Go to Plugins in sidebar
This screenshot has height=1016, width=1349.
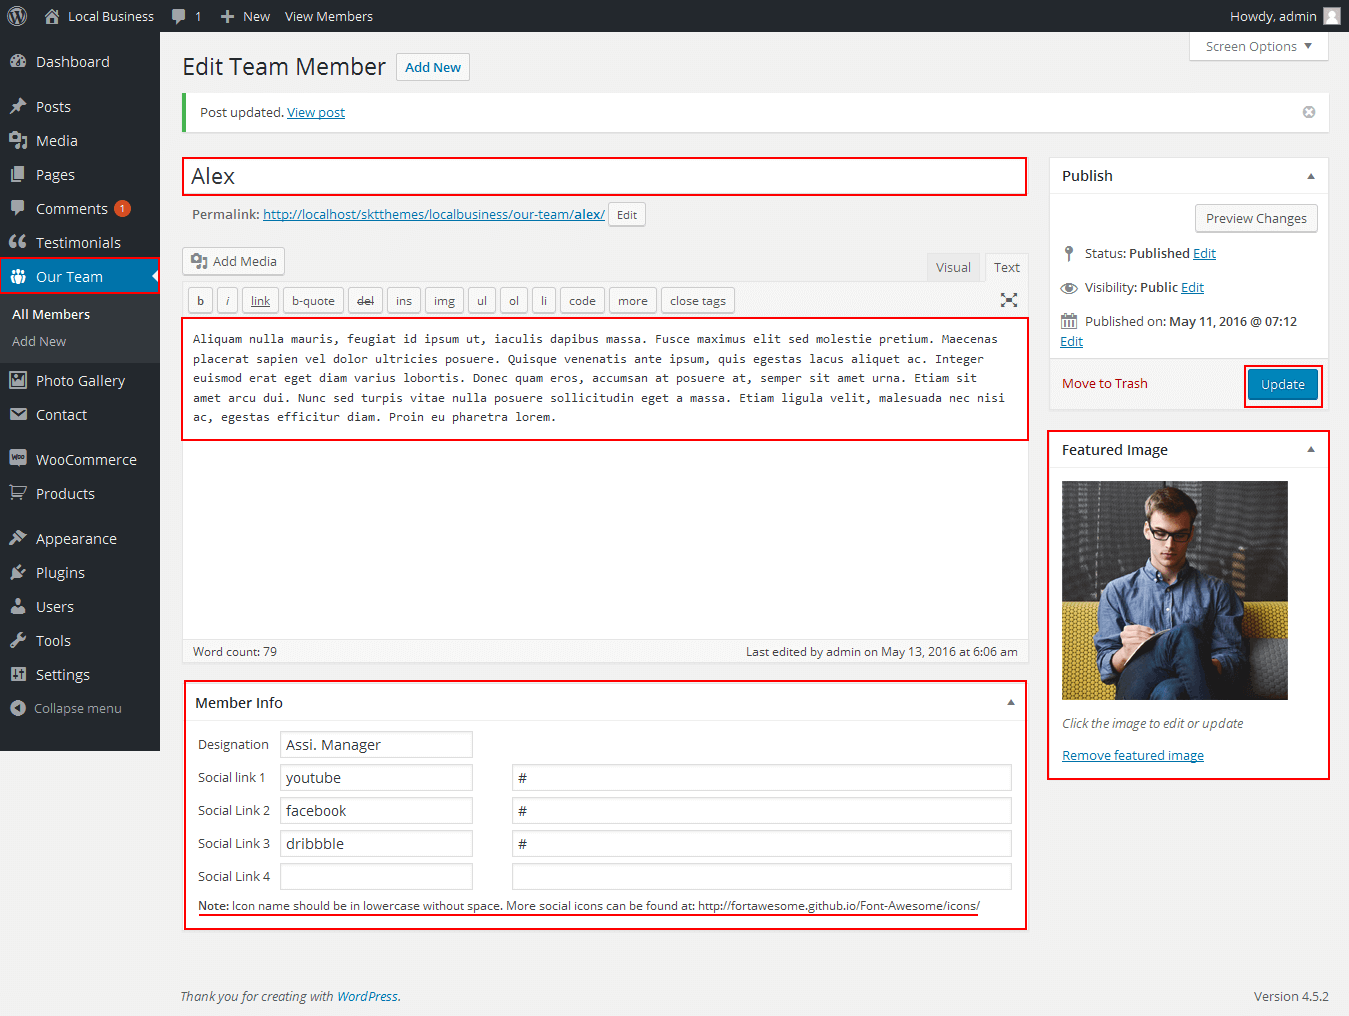coord(60,573)
